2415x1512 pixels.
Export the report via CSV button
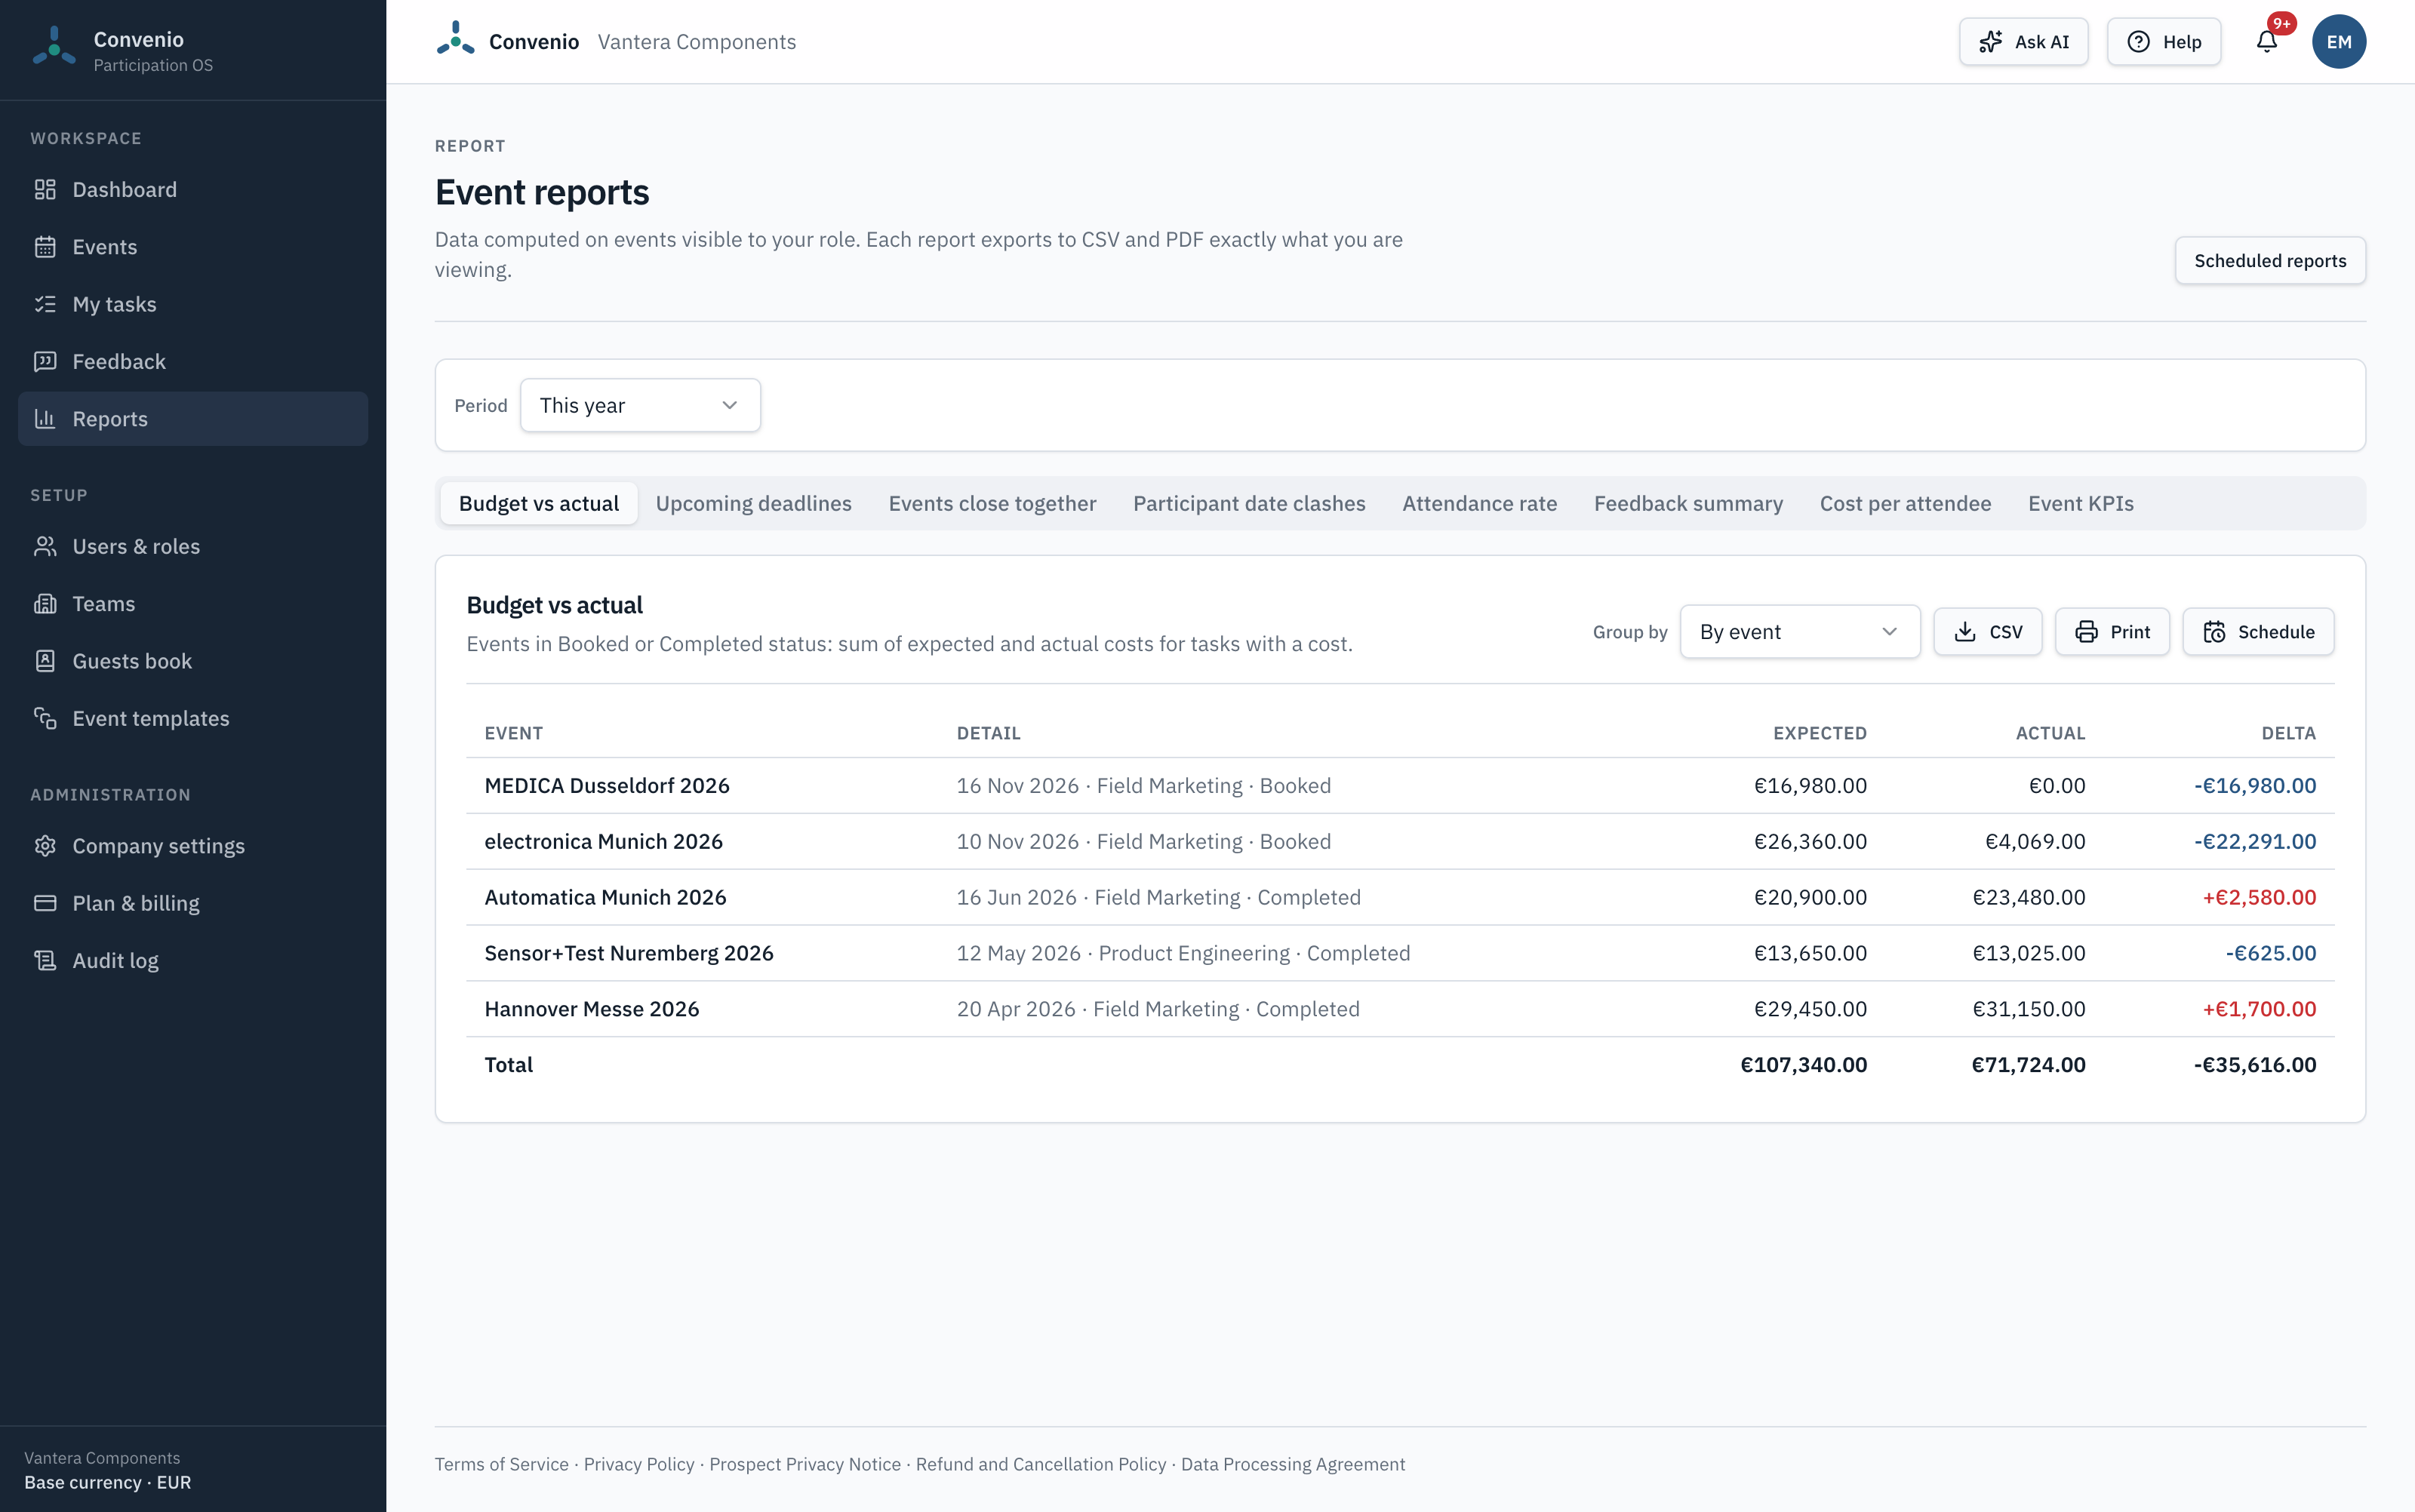1987,632
